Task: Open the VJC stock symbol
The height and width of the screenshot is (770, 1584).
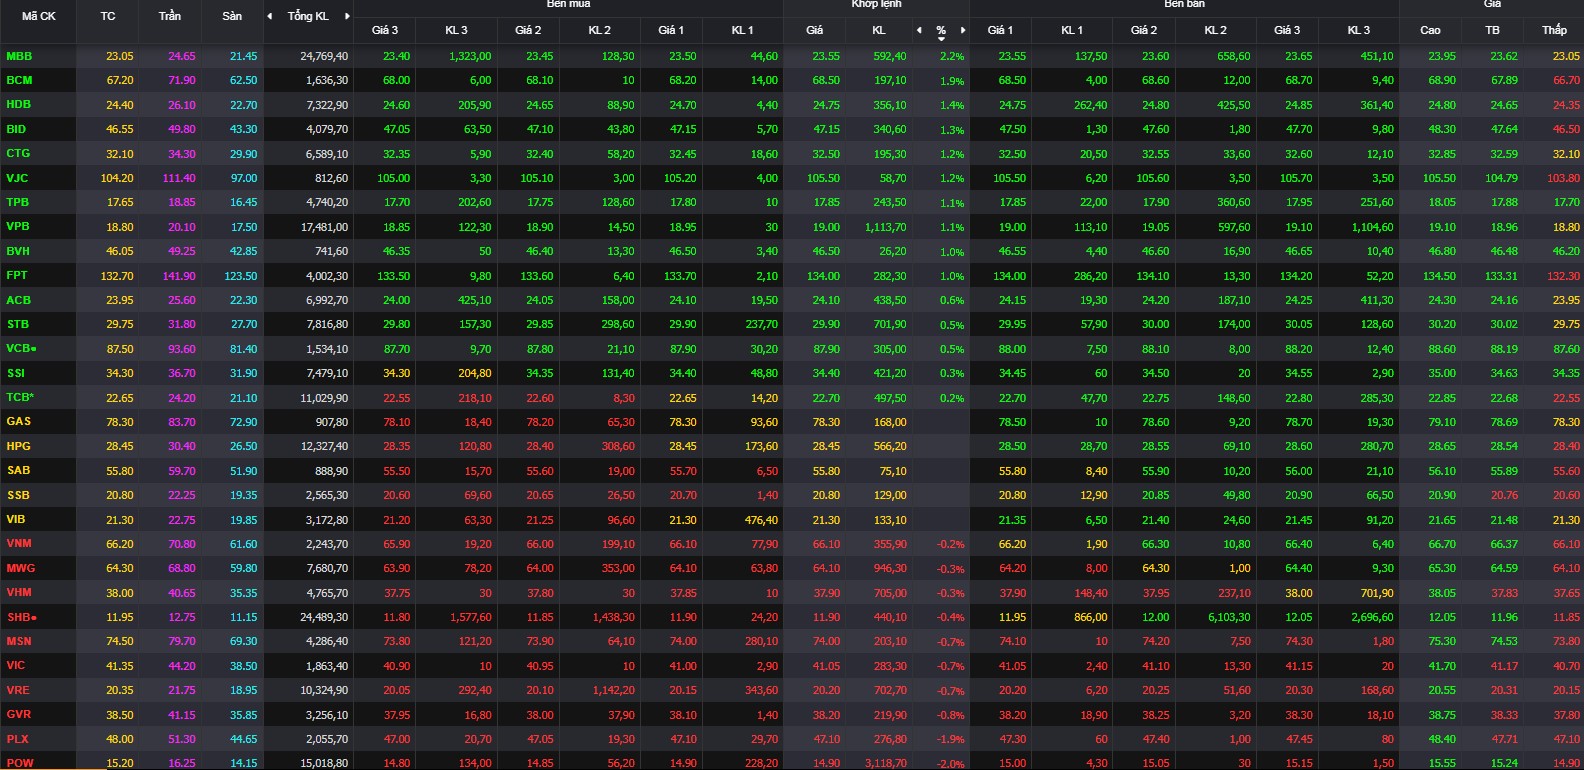Action: pyautogui.click(x=17, y=178)
